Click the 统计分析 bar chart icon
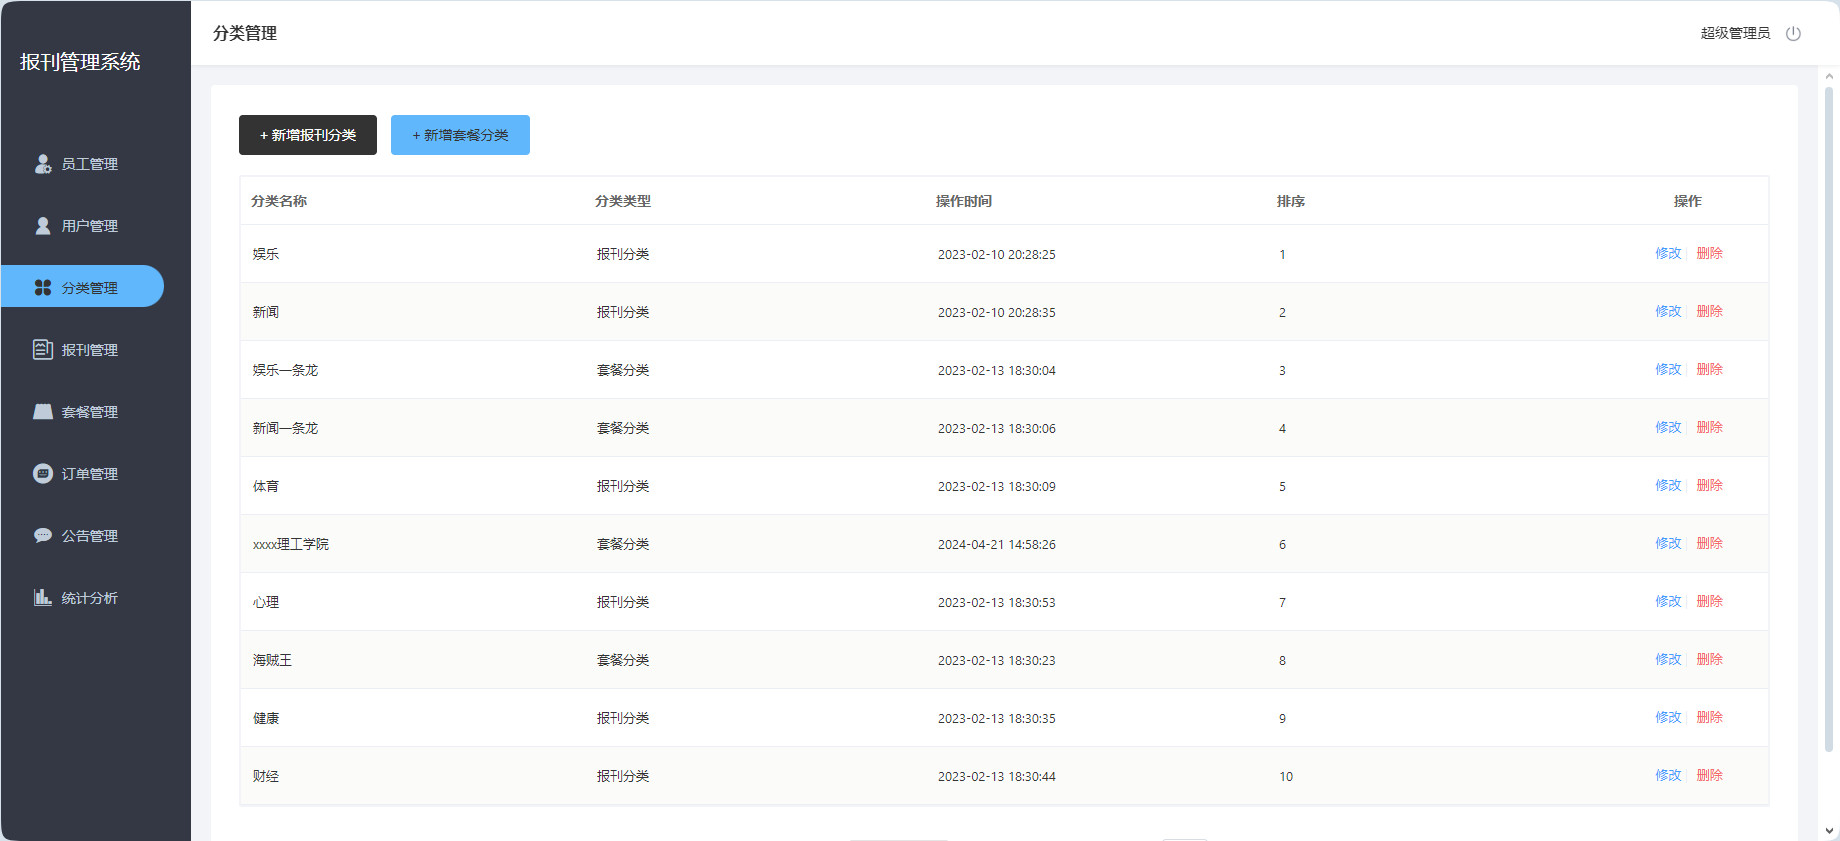This screenshot has width=1840, height=841. tap(43, 598)
